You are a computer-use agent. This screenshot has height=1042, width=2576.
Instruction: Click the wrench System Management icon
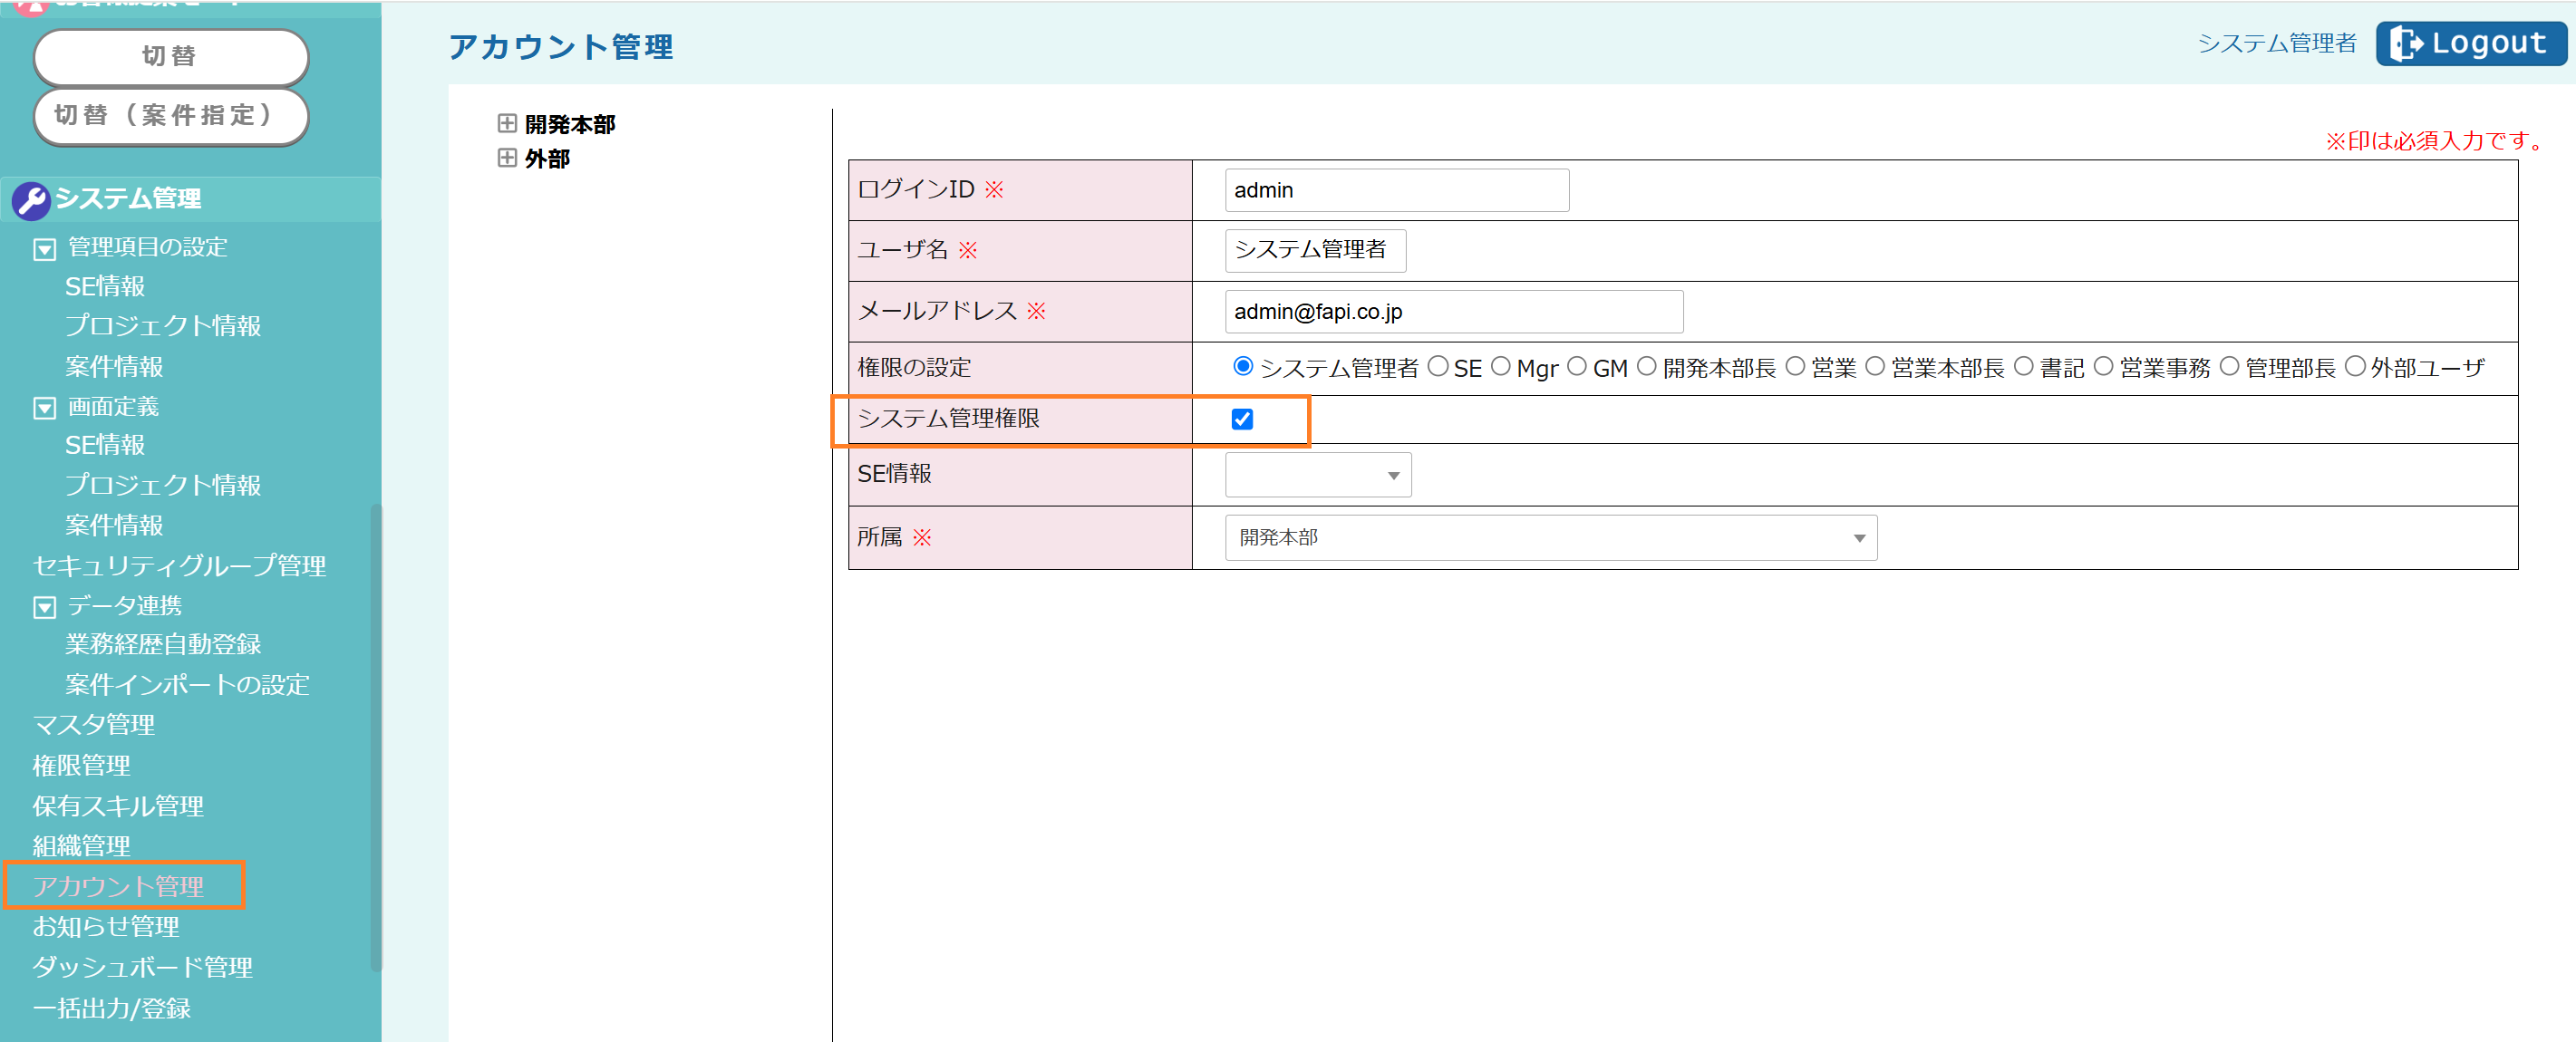(30, 200)
